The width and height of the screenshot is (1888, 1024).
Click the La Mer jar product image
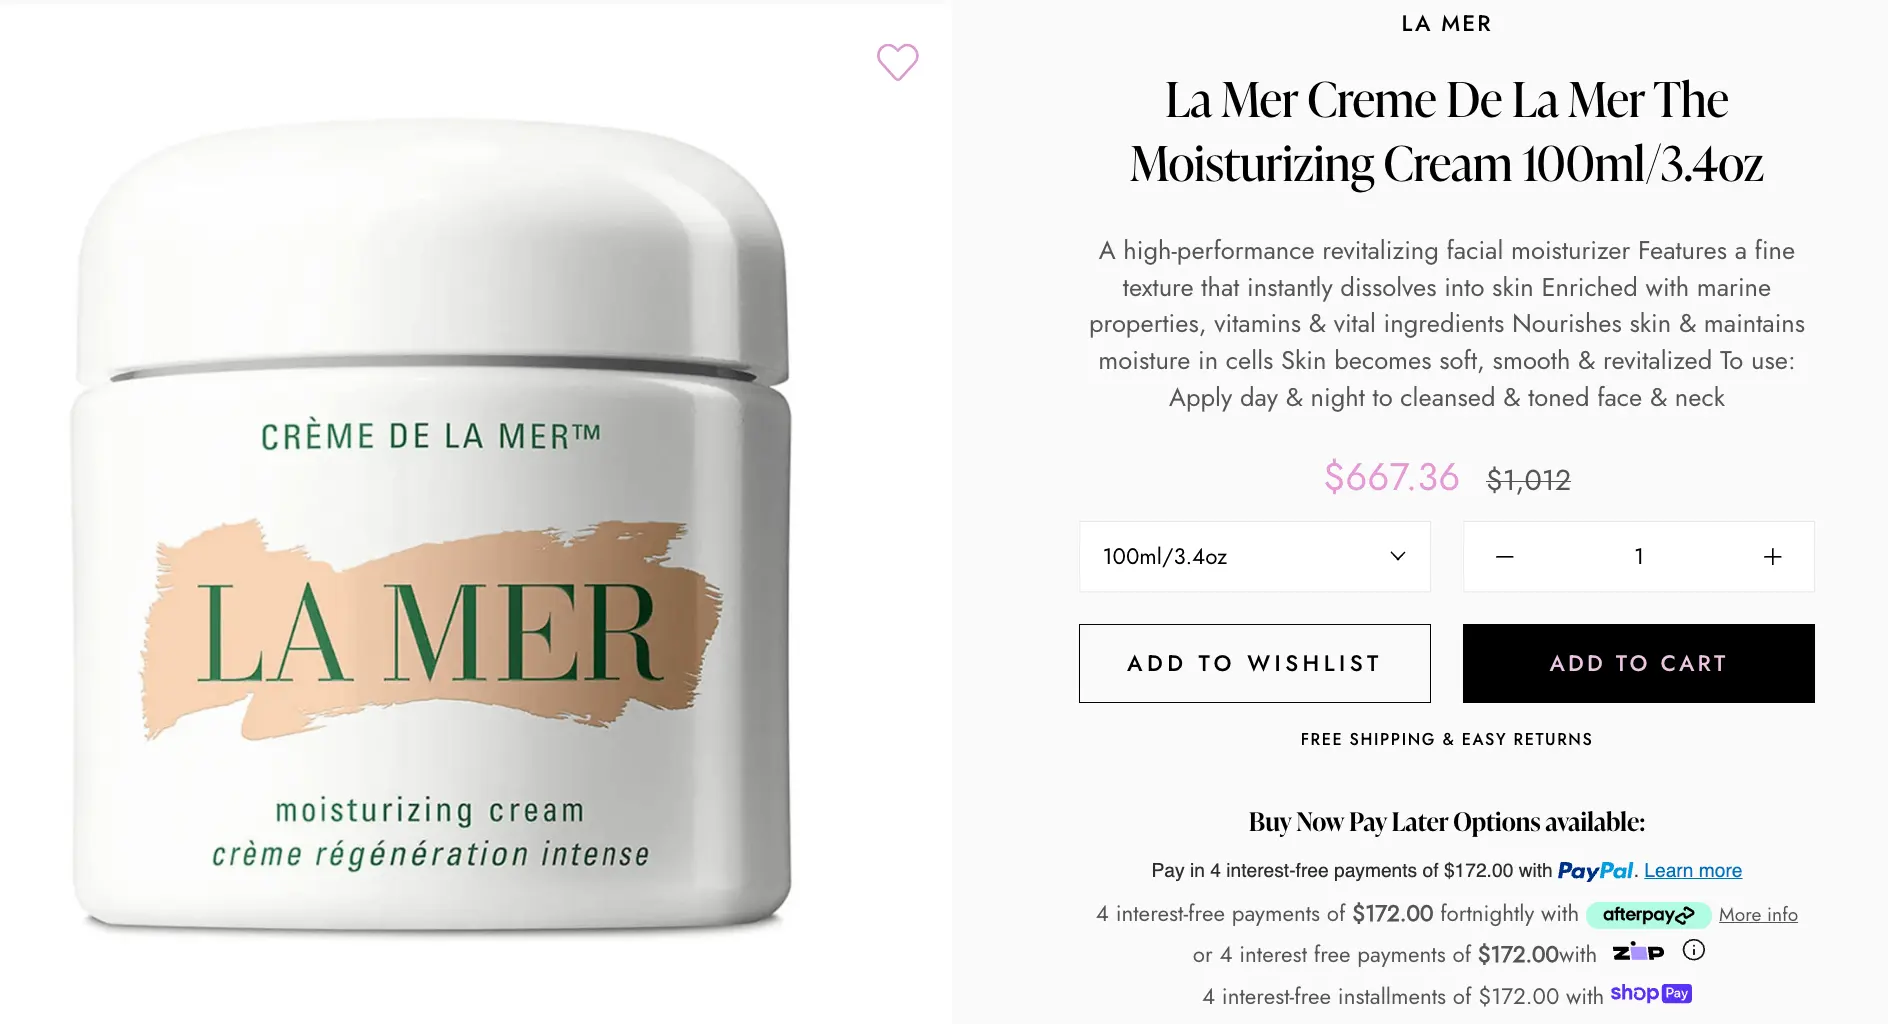pyautogui.click(x=431, y=527)
